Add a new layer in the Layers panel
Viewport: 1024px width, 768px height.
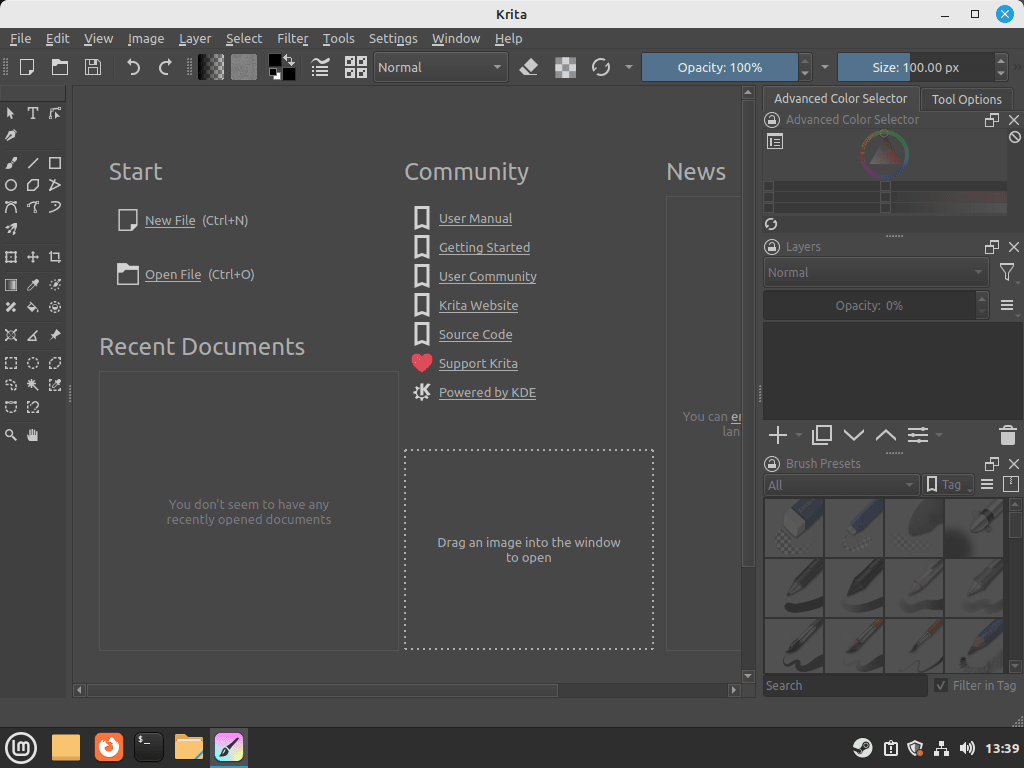coord(778,435)
